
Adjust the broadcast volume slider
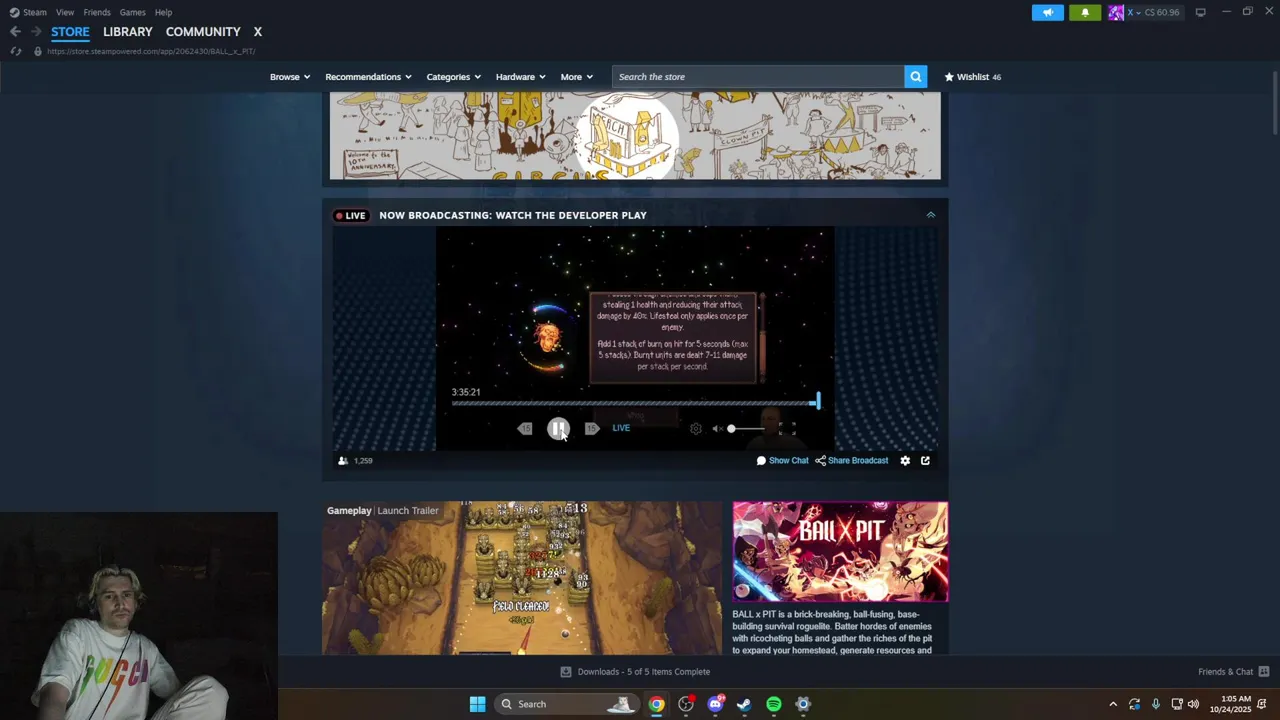coord(746,428)
